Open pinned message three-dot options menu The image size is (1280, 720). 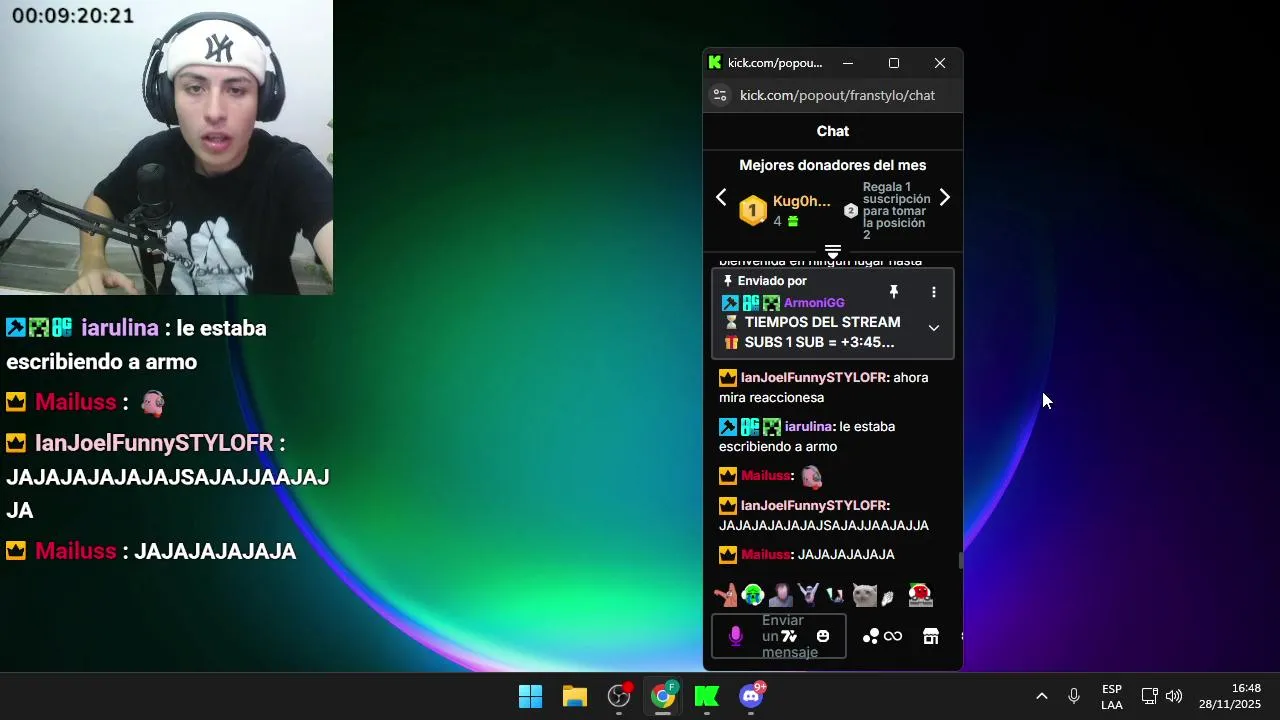(934, 292)
